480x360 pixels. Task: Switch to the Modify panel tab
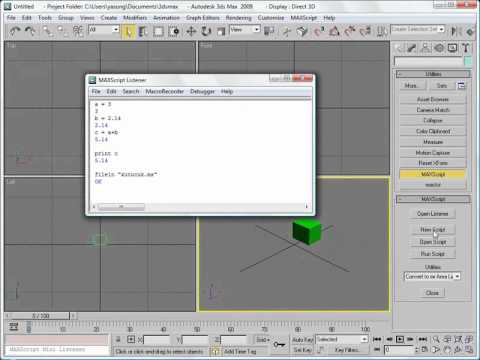tap(412, 48)
